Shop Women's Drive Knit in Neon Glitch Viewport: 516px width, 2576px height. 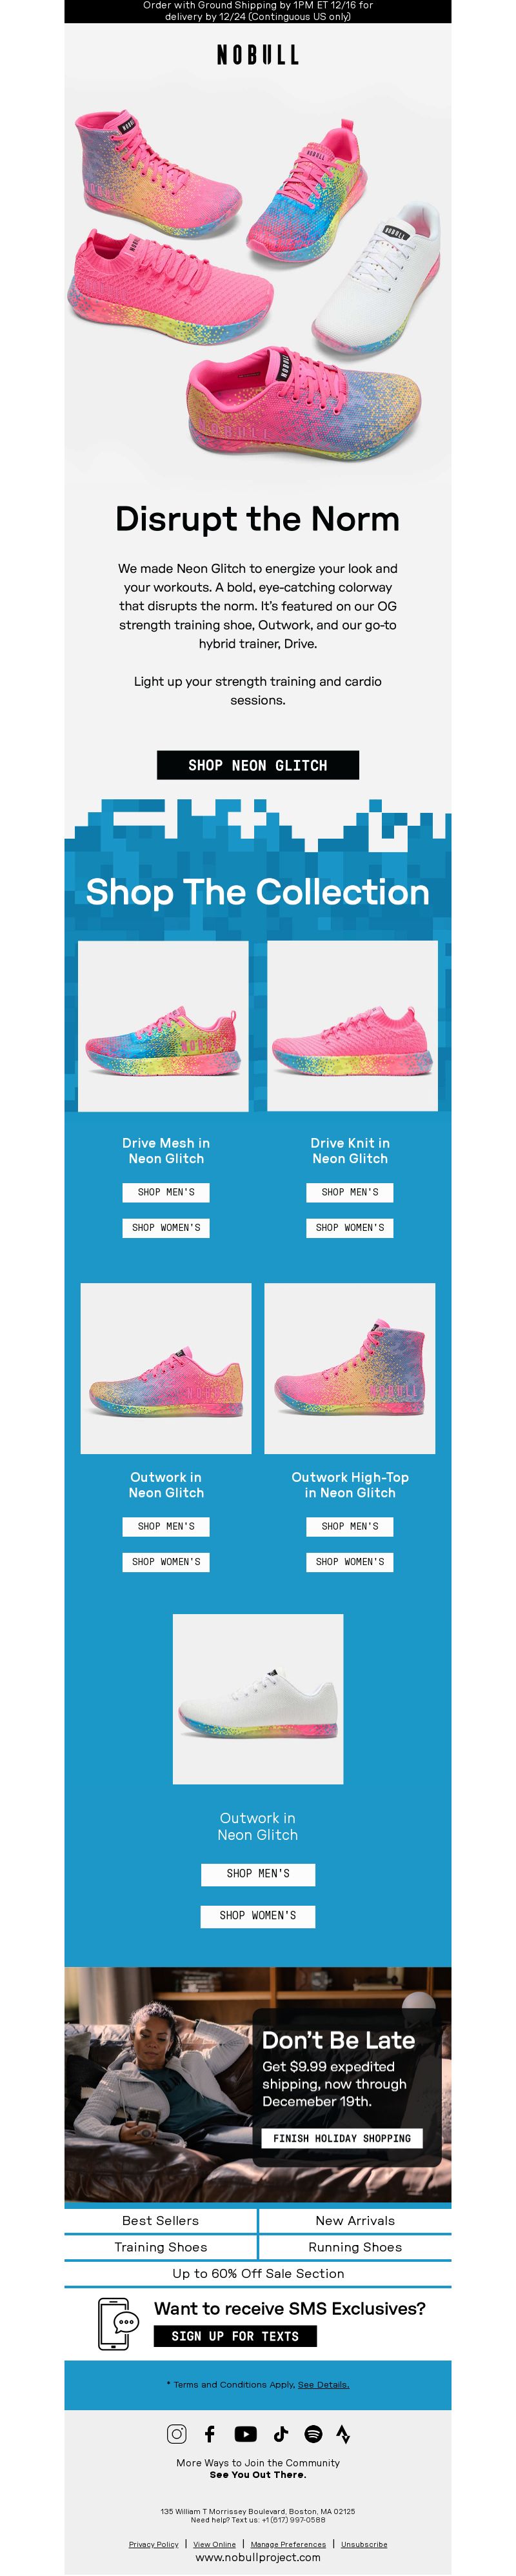click(x=350, y=1227)
